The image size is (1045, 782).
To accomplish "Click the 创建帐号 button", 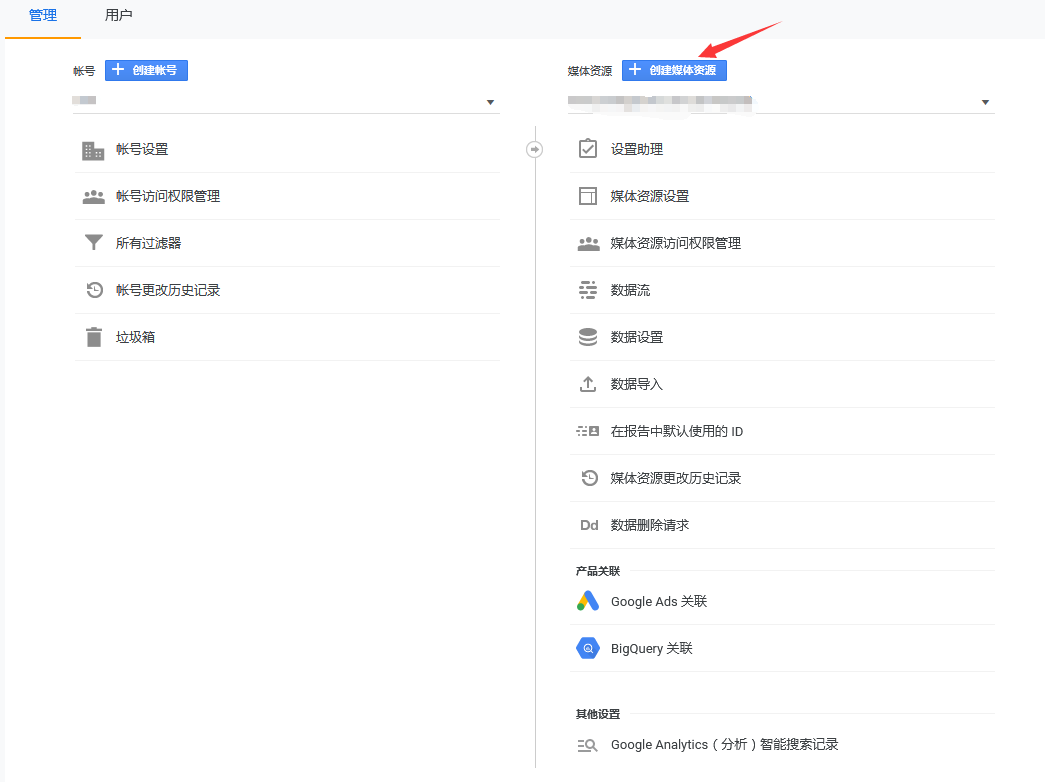I will click(x=146, y=70).
